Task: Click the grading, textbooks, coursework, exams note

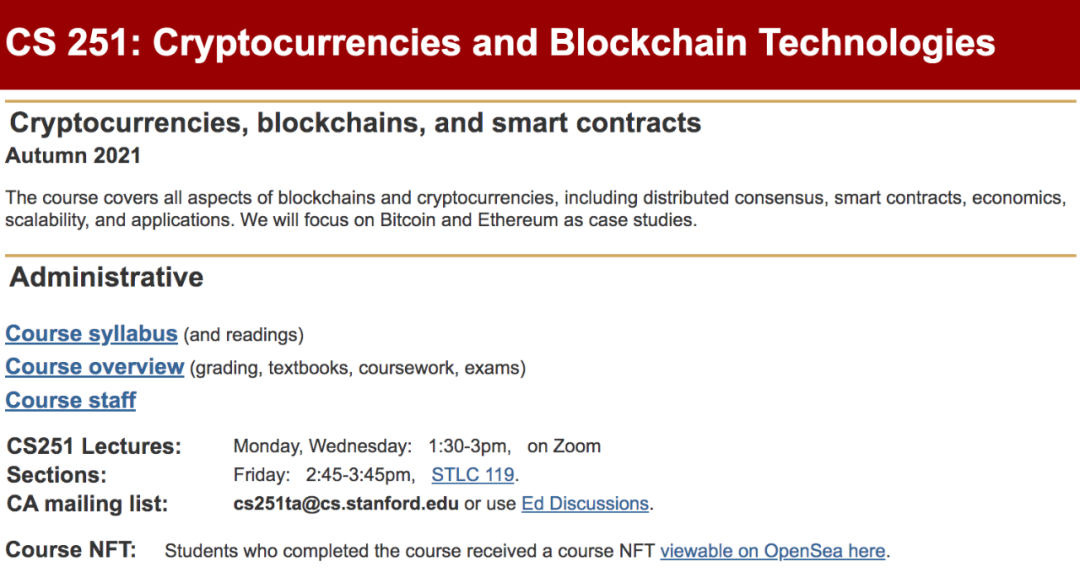Action: coord(358,368)
